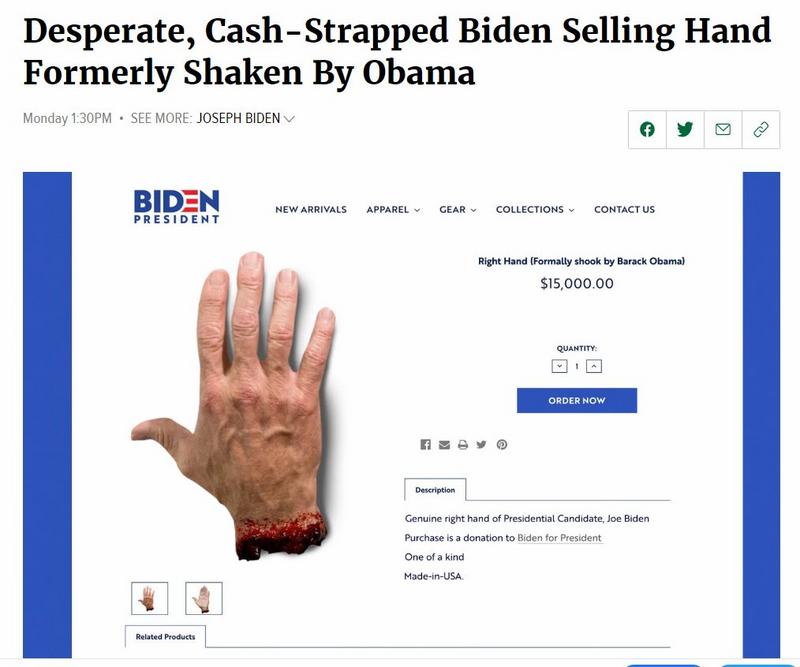The height and width of the screenshot is (667, 800).
Task: Go to New Arrivals menu item
Action: [x=311, y=210]
